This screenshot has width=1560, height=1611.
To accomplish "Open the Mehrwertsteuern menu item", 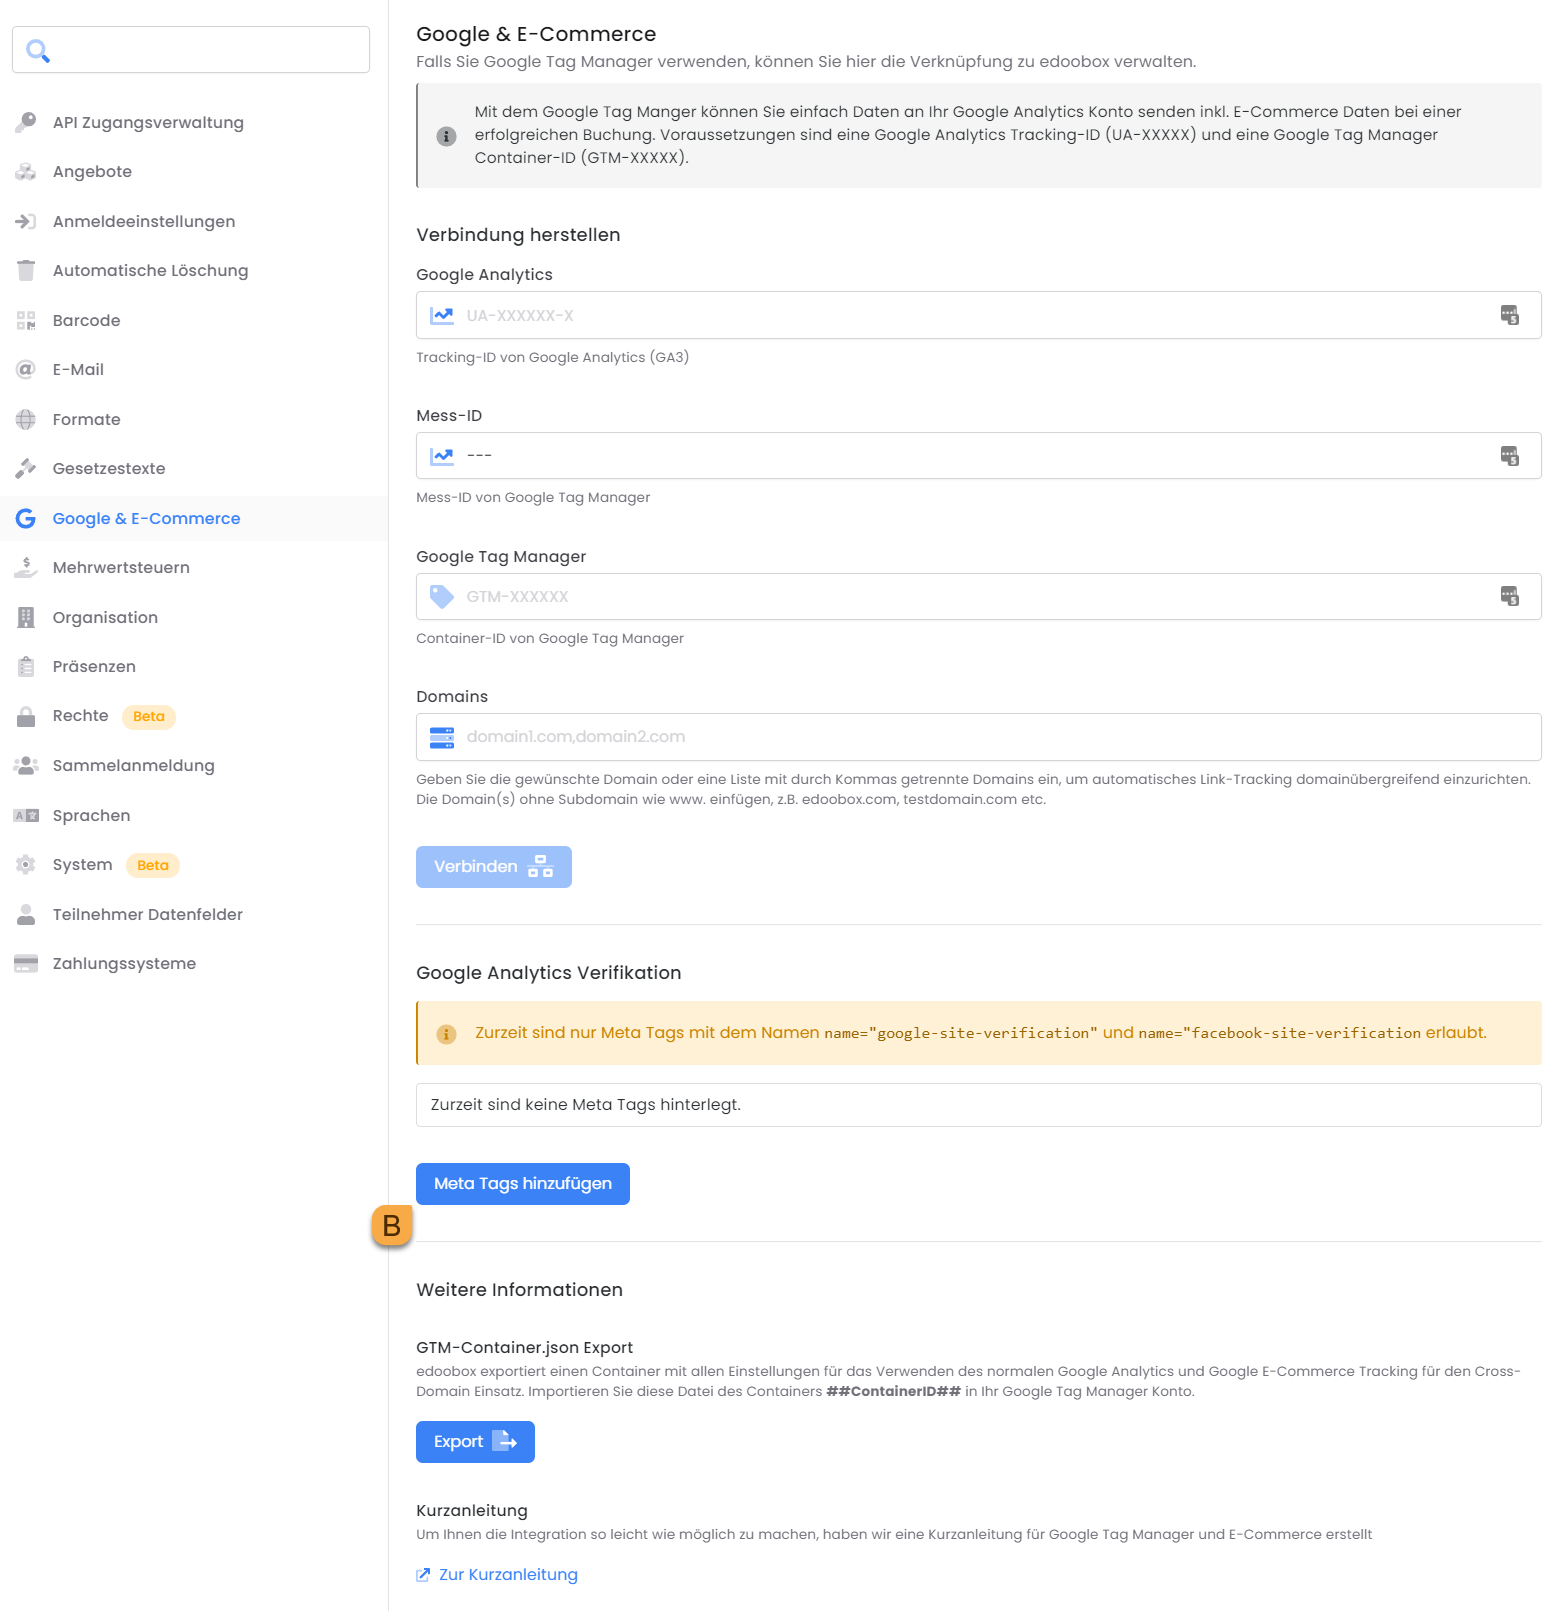I will point(121,568).
